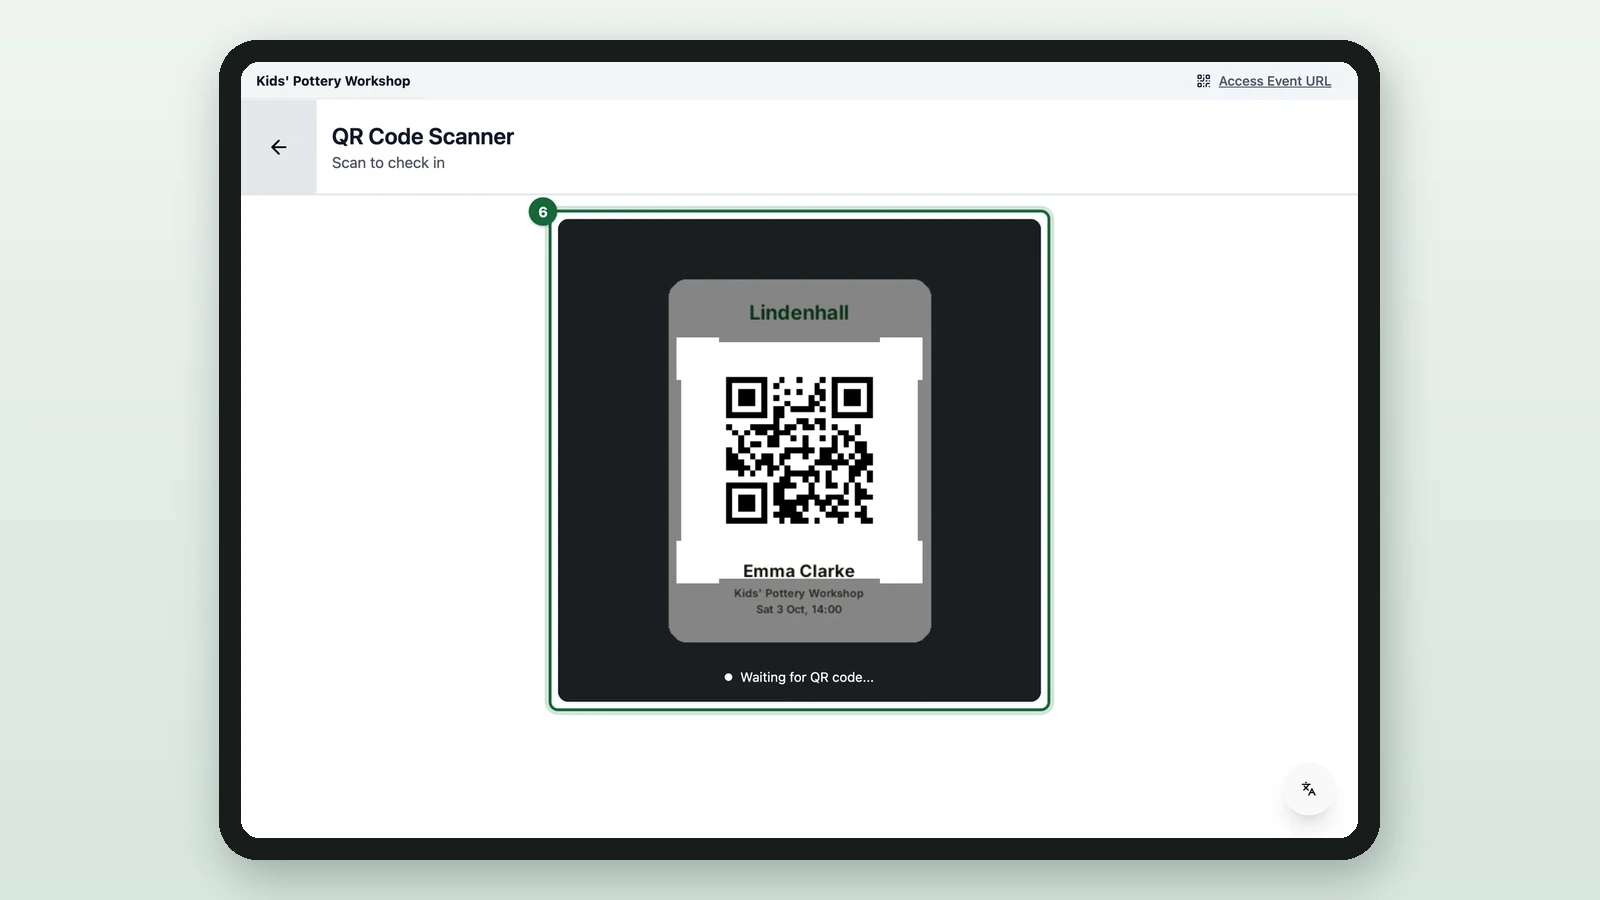Click the 'Emma Clarke' name on ticket
Viewport: 1600px width, 900px height.
(799, 571)
